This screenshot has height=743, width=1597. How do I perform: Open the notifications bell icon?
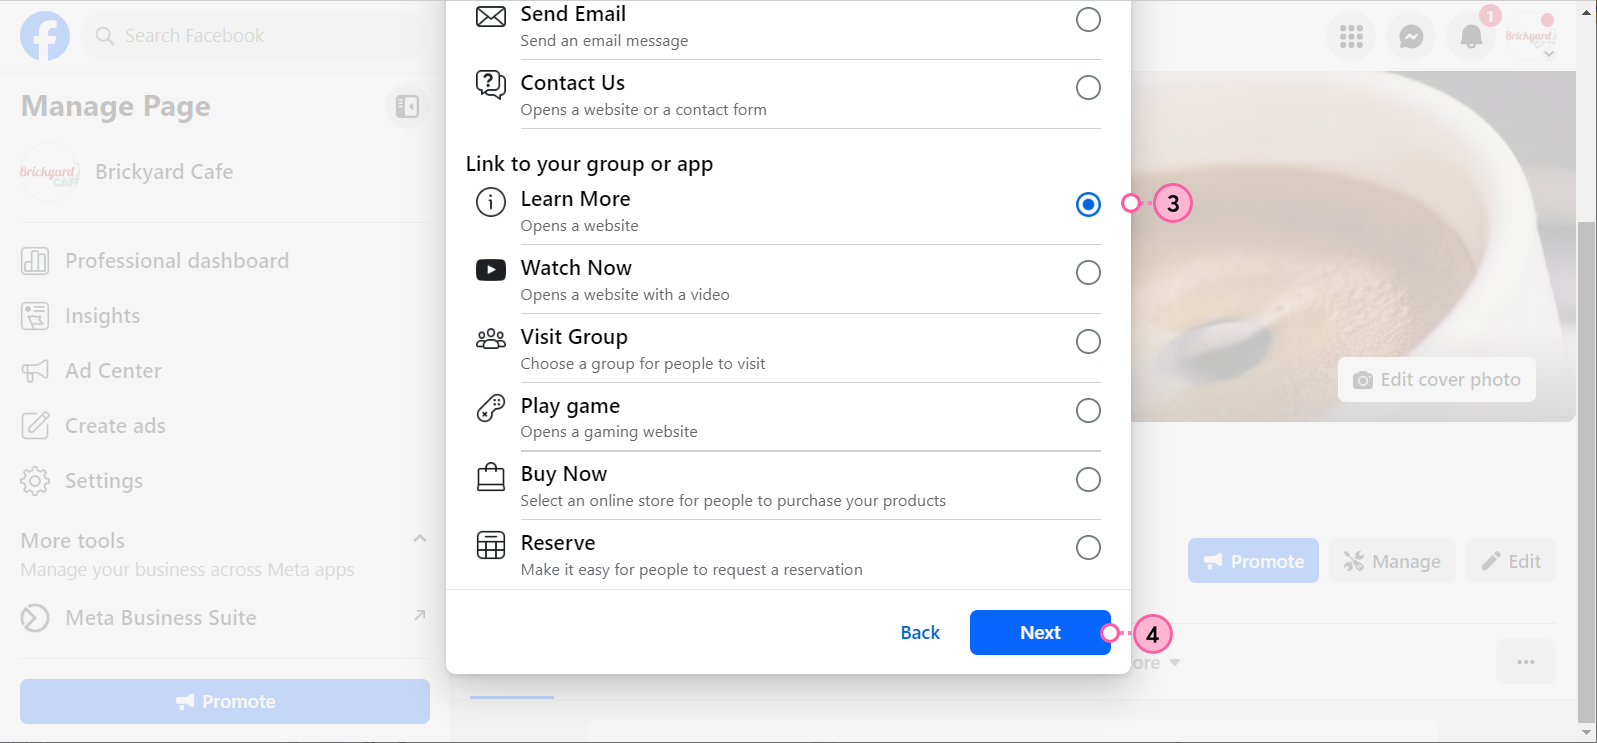coord(1471,37)
